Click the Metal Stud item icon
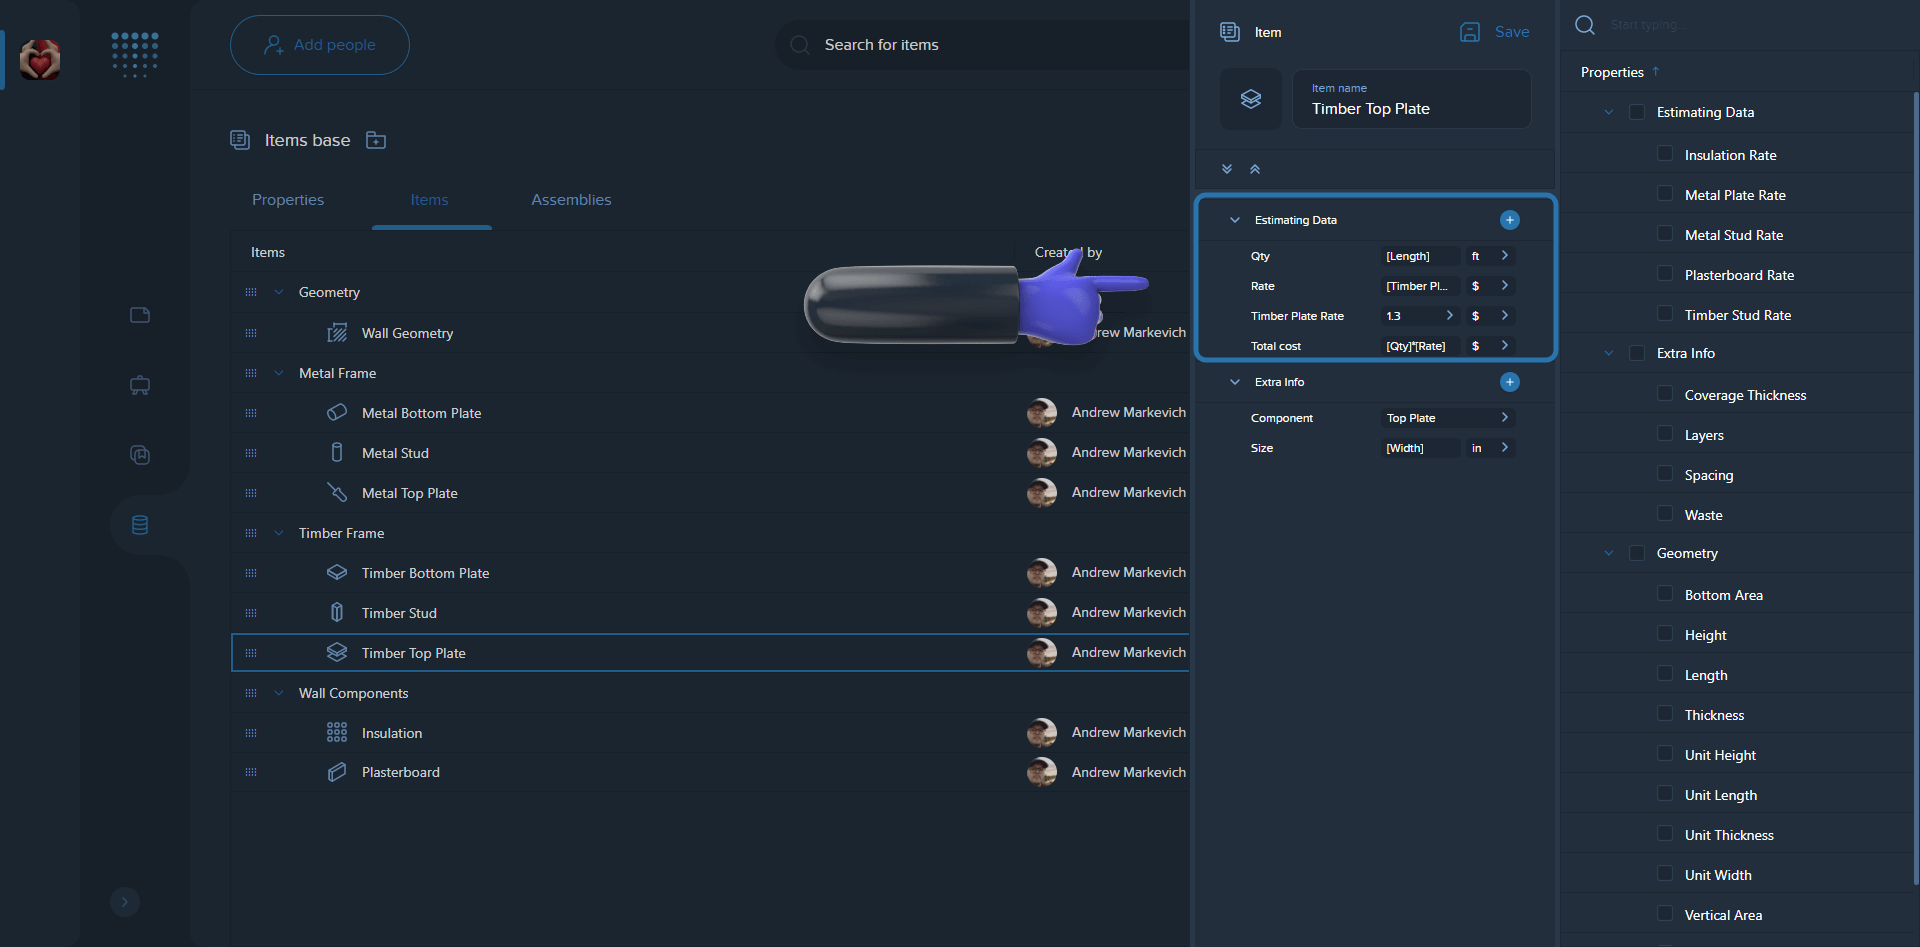This screenshot has width=1920, height=947. coord(337,452)
